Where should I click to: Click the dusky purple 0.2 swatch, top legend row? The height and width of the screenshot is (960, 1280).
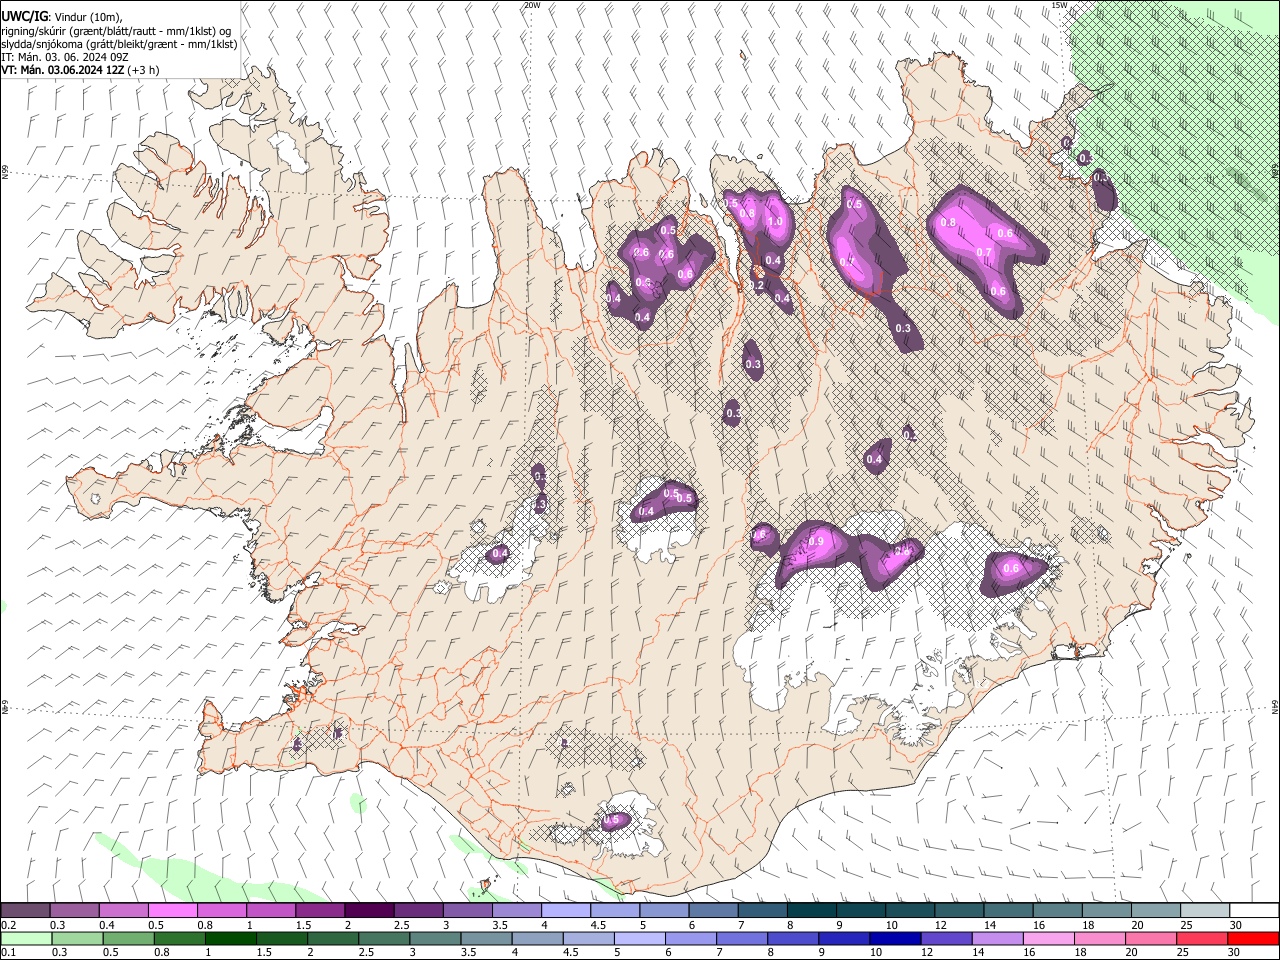pyautogui.click(x=25, y=911)
